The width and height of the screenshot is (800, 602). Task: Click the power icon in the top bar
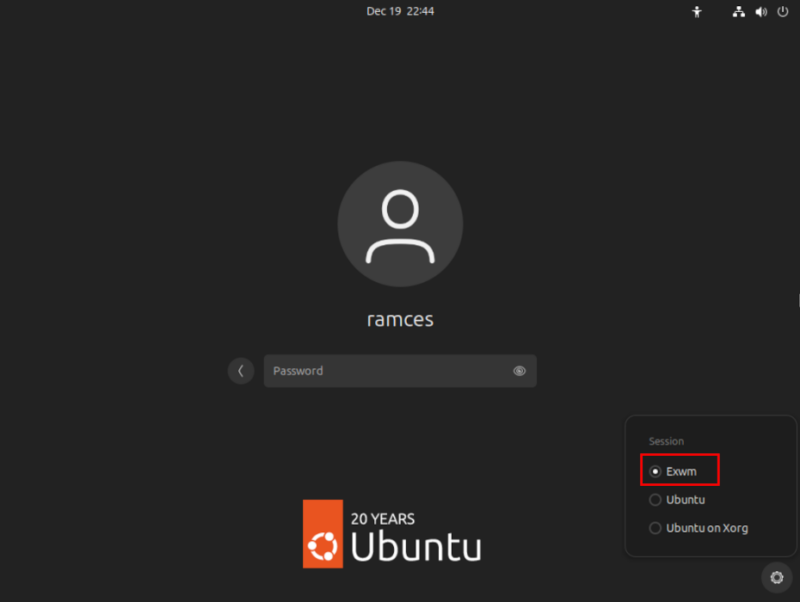pos(785,11)
